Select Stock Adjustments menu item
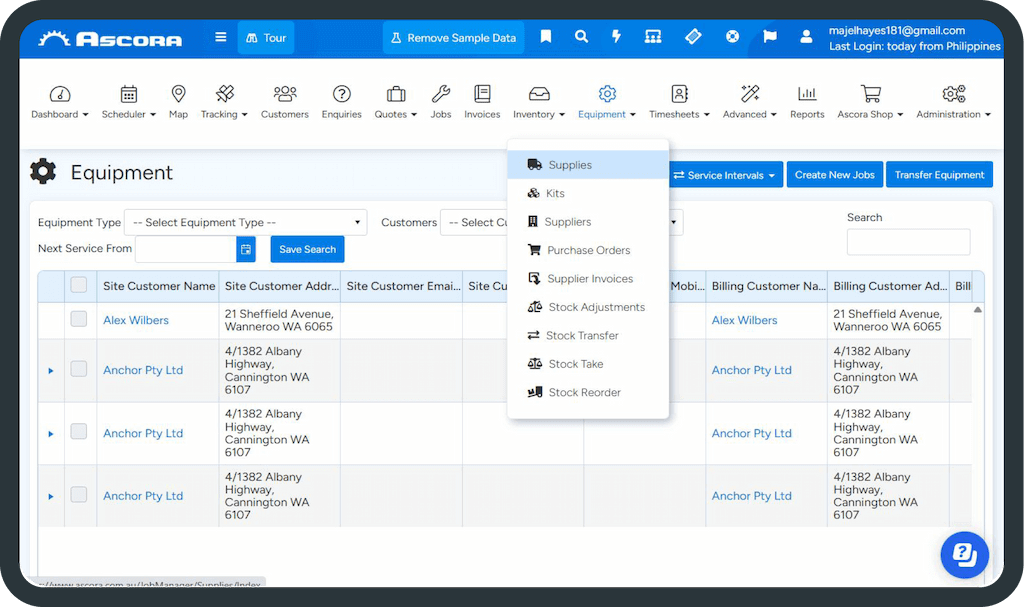 (588, 307)
